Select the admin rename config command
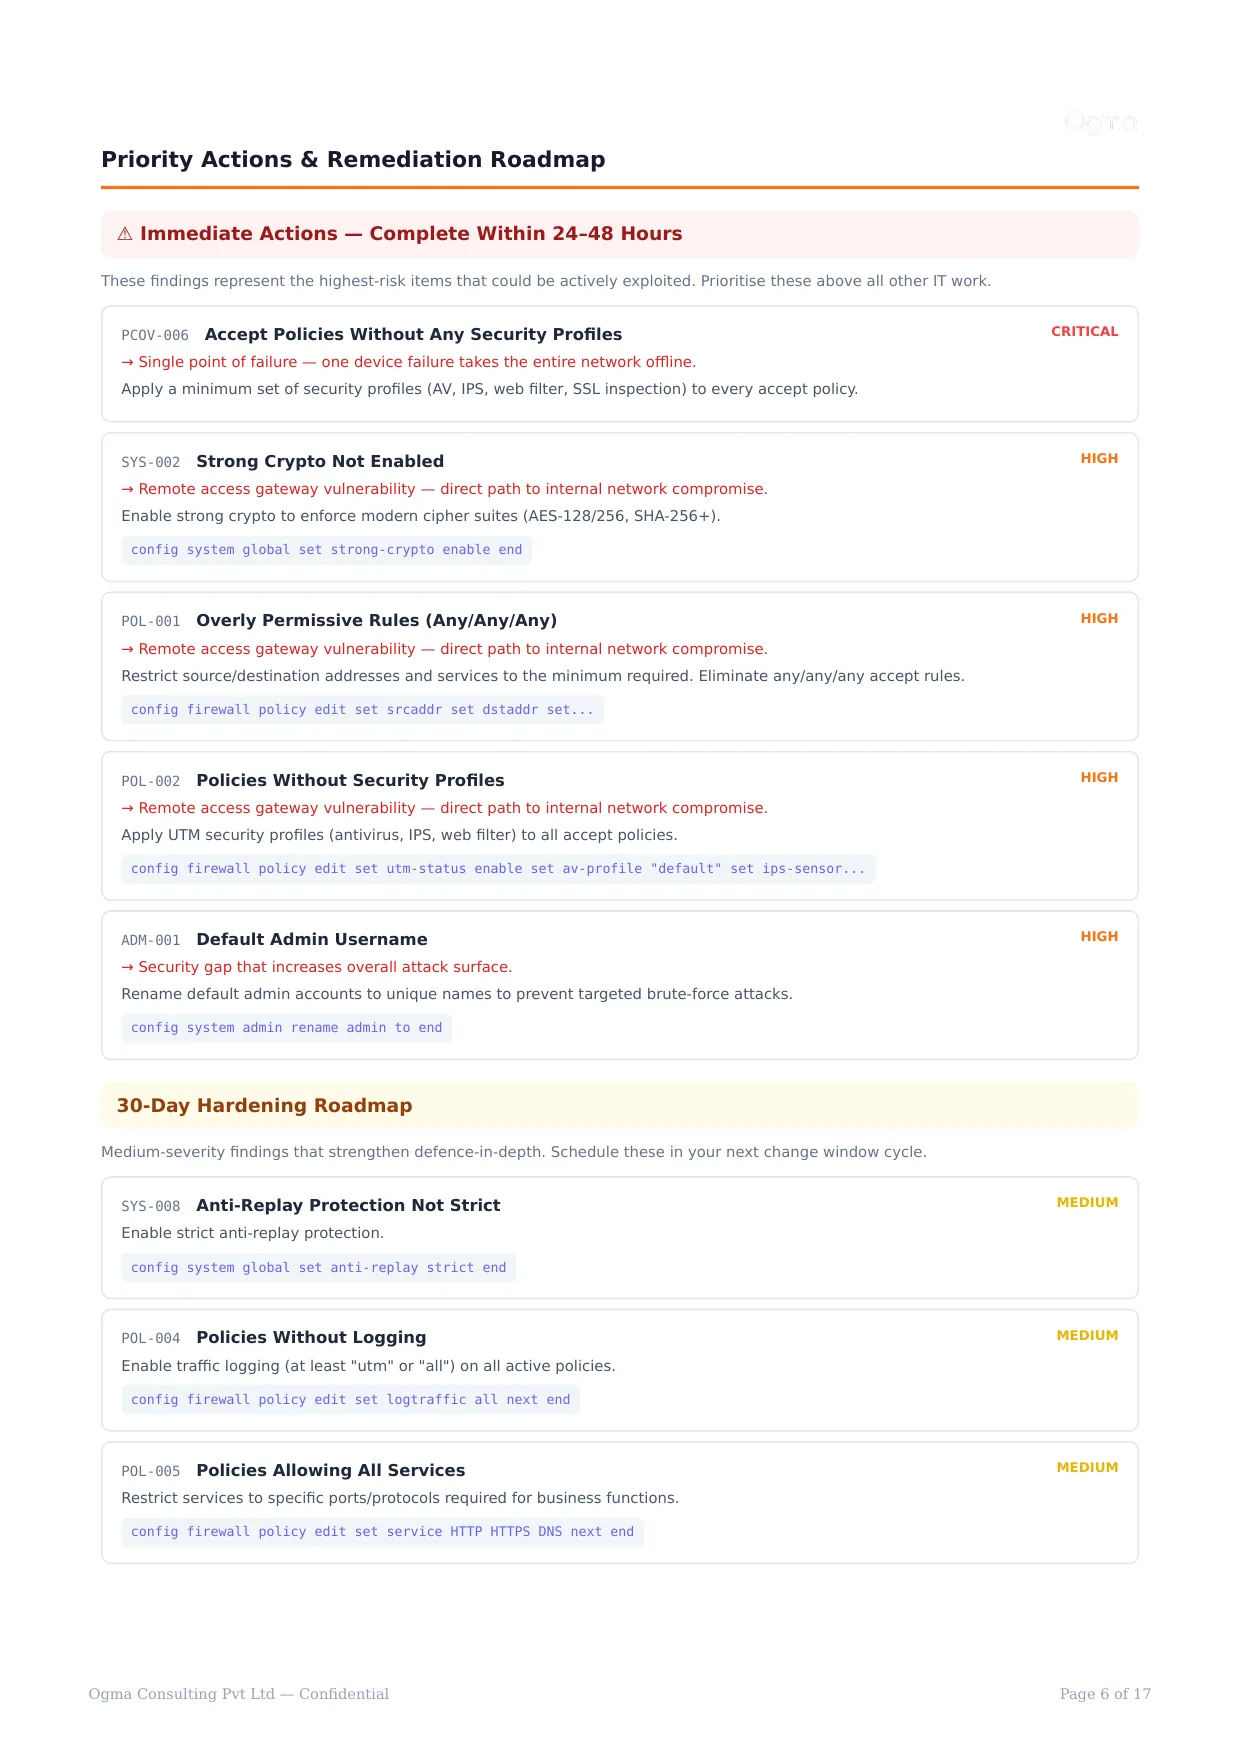Viewport: 1241px width, 1754px height. tap(286, 1028)
